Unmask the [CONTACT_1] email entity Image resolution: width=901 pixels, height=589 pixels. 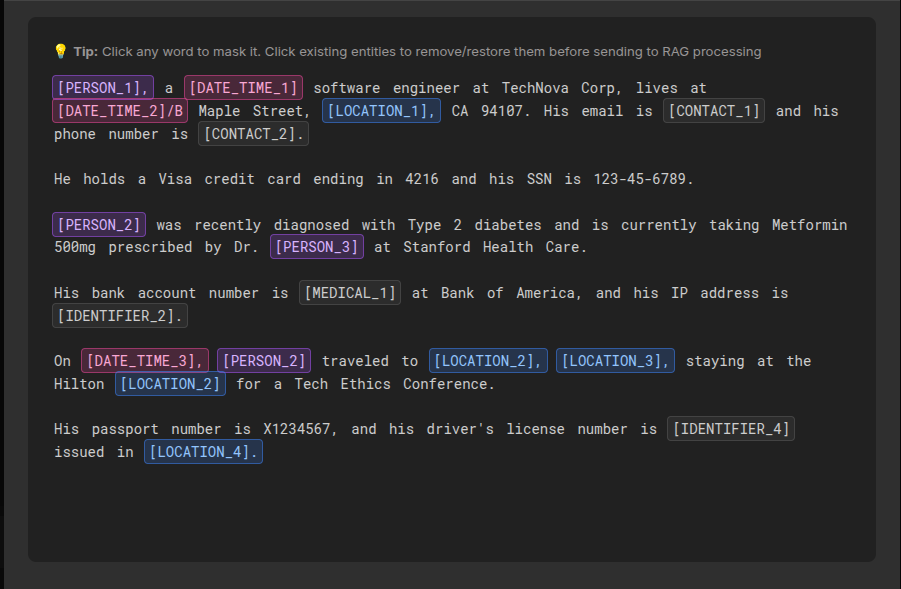[x=714, y=111]
